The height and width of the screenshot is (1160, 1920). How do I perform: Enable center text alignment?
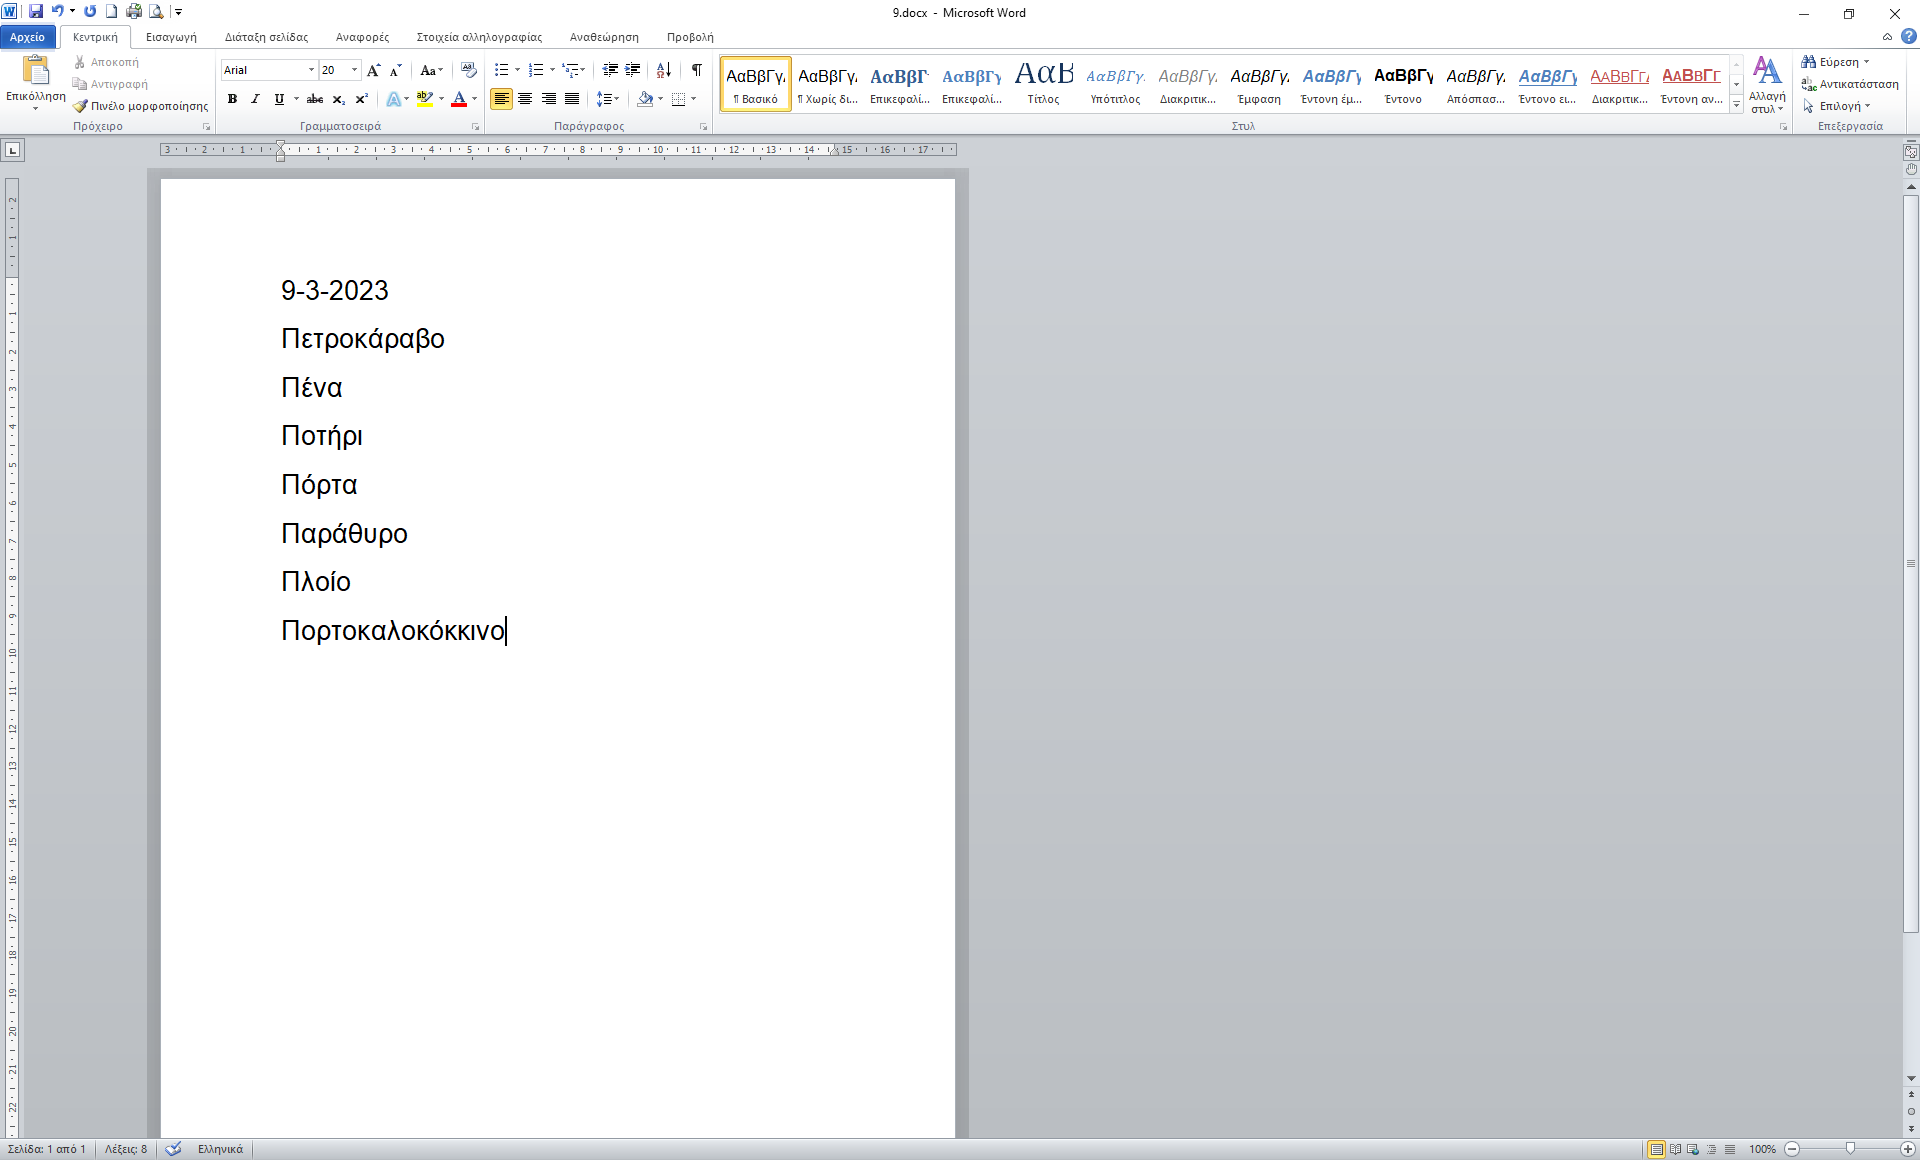(x=525, y=99)
